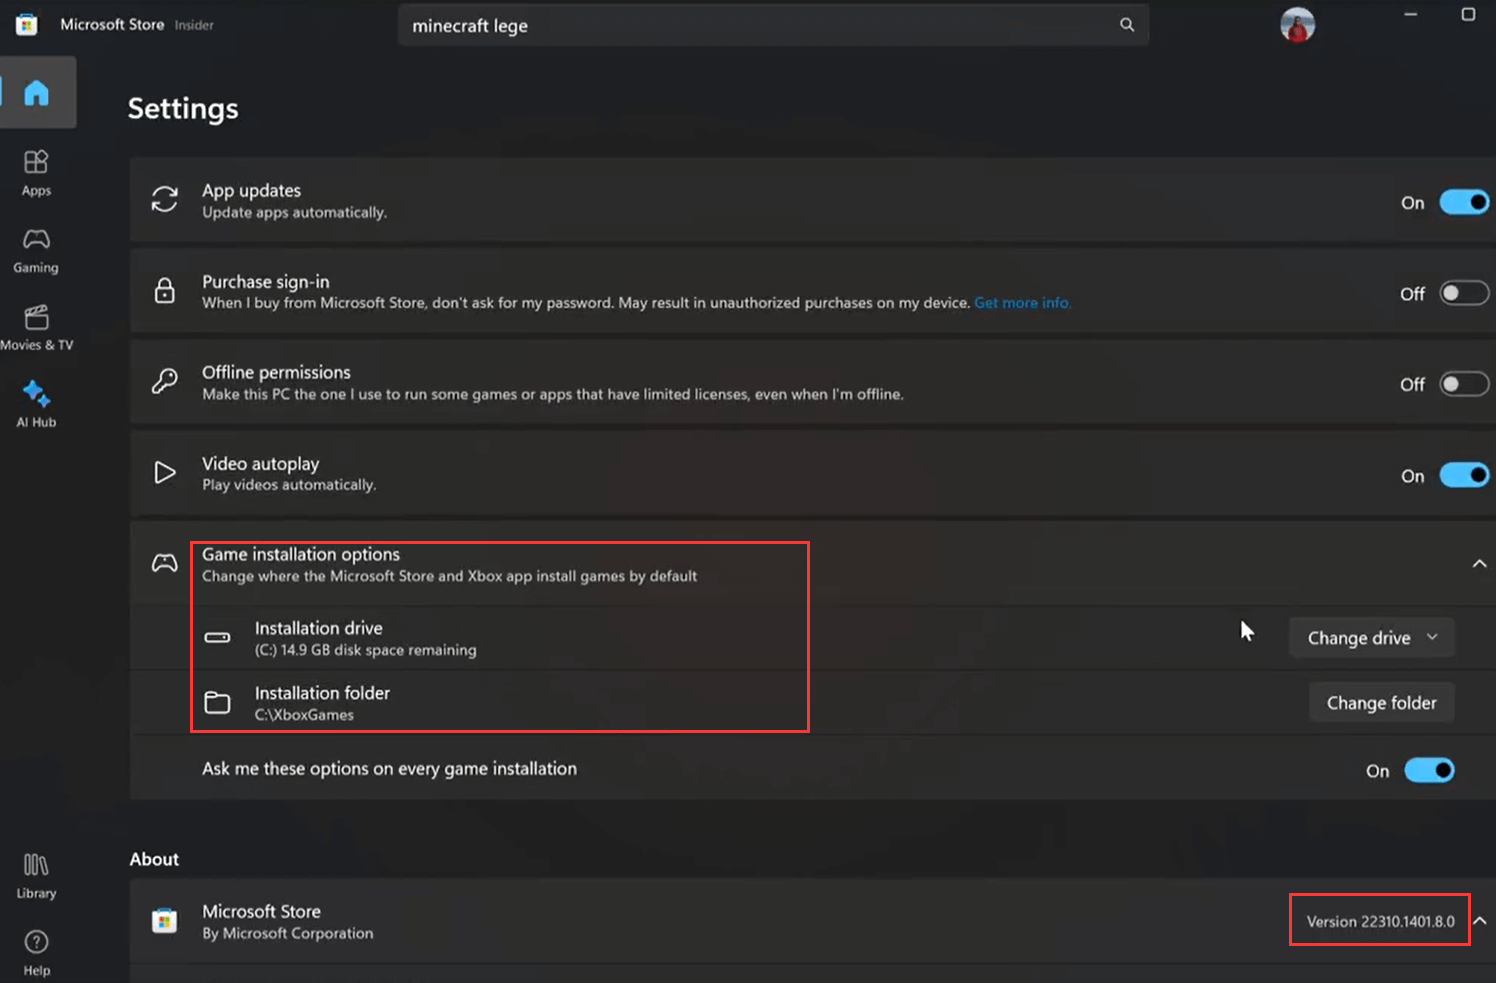The image size is (1496, 983).
Task: Collapse the Game installation options section
Action: [1479, 564]
